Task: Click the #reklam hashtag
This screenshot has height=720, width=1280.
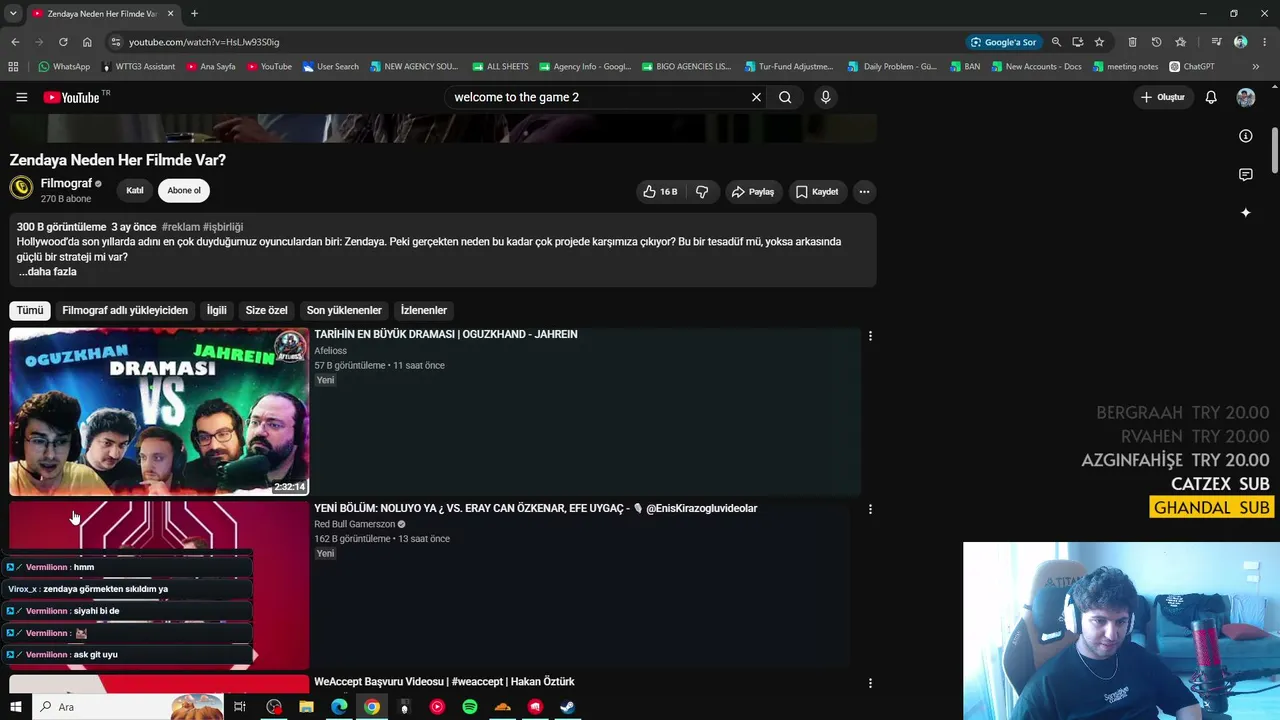Action: 180,227
